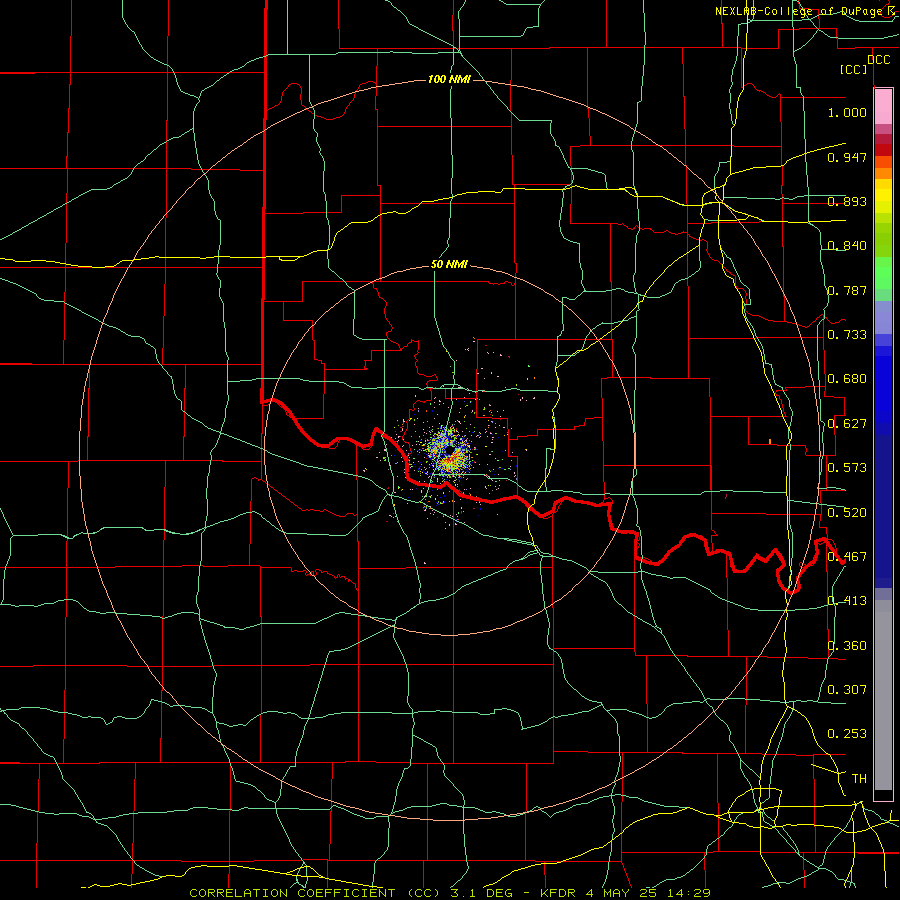Click the 0.307 scale value
The image size is (900, 900).
847,689
